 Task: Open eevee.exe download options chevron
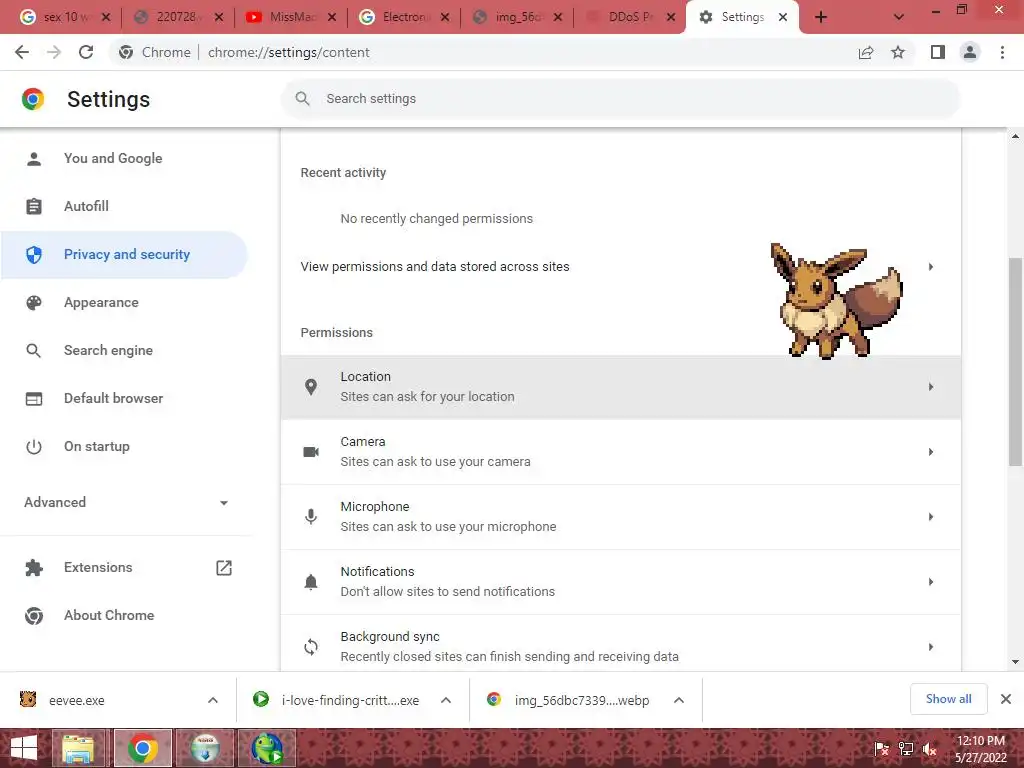click(x=213, y=700)
